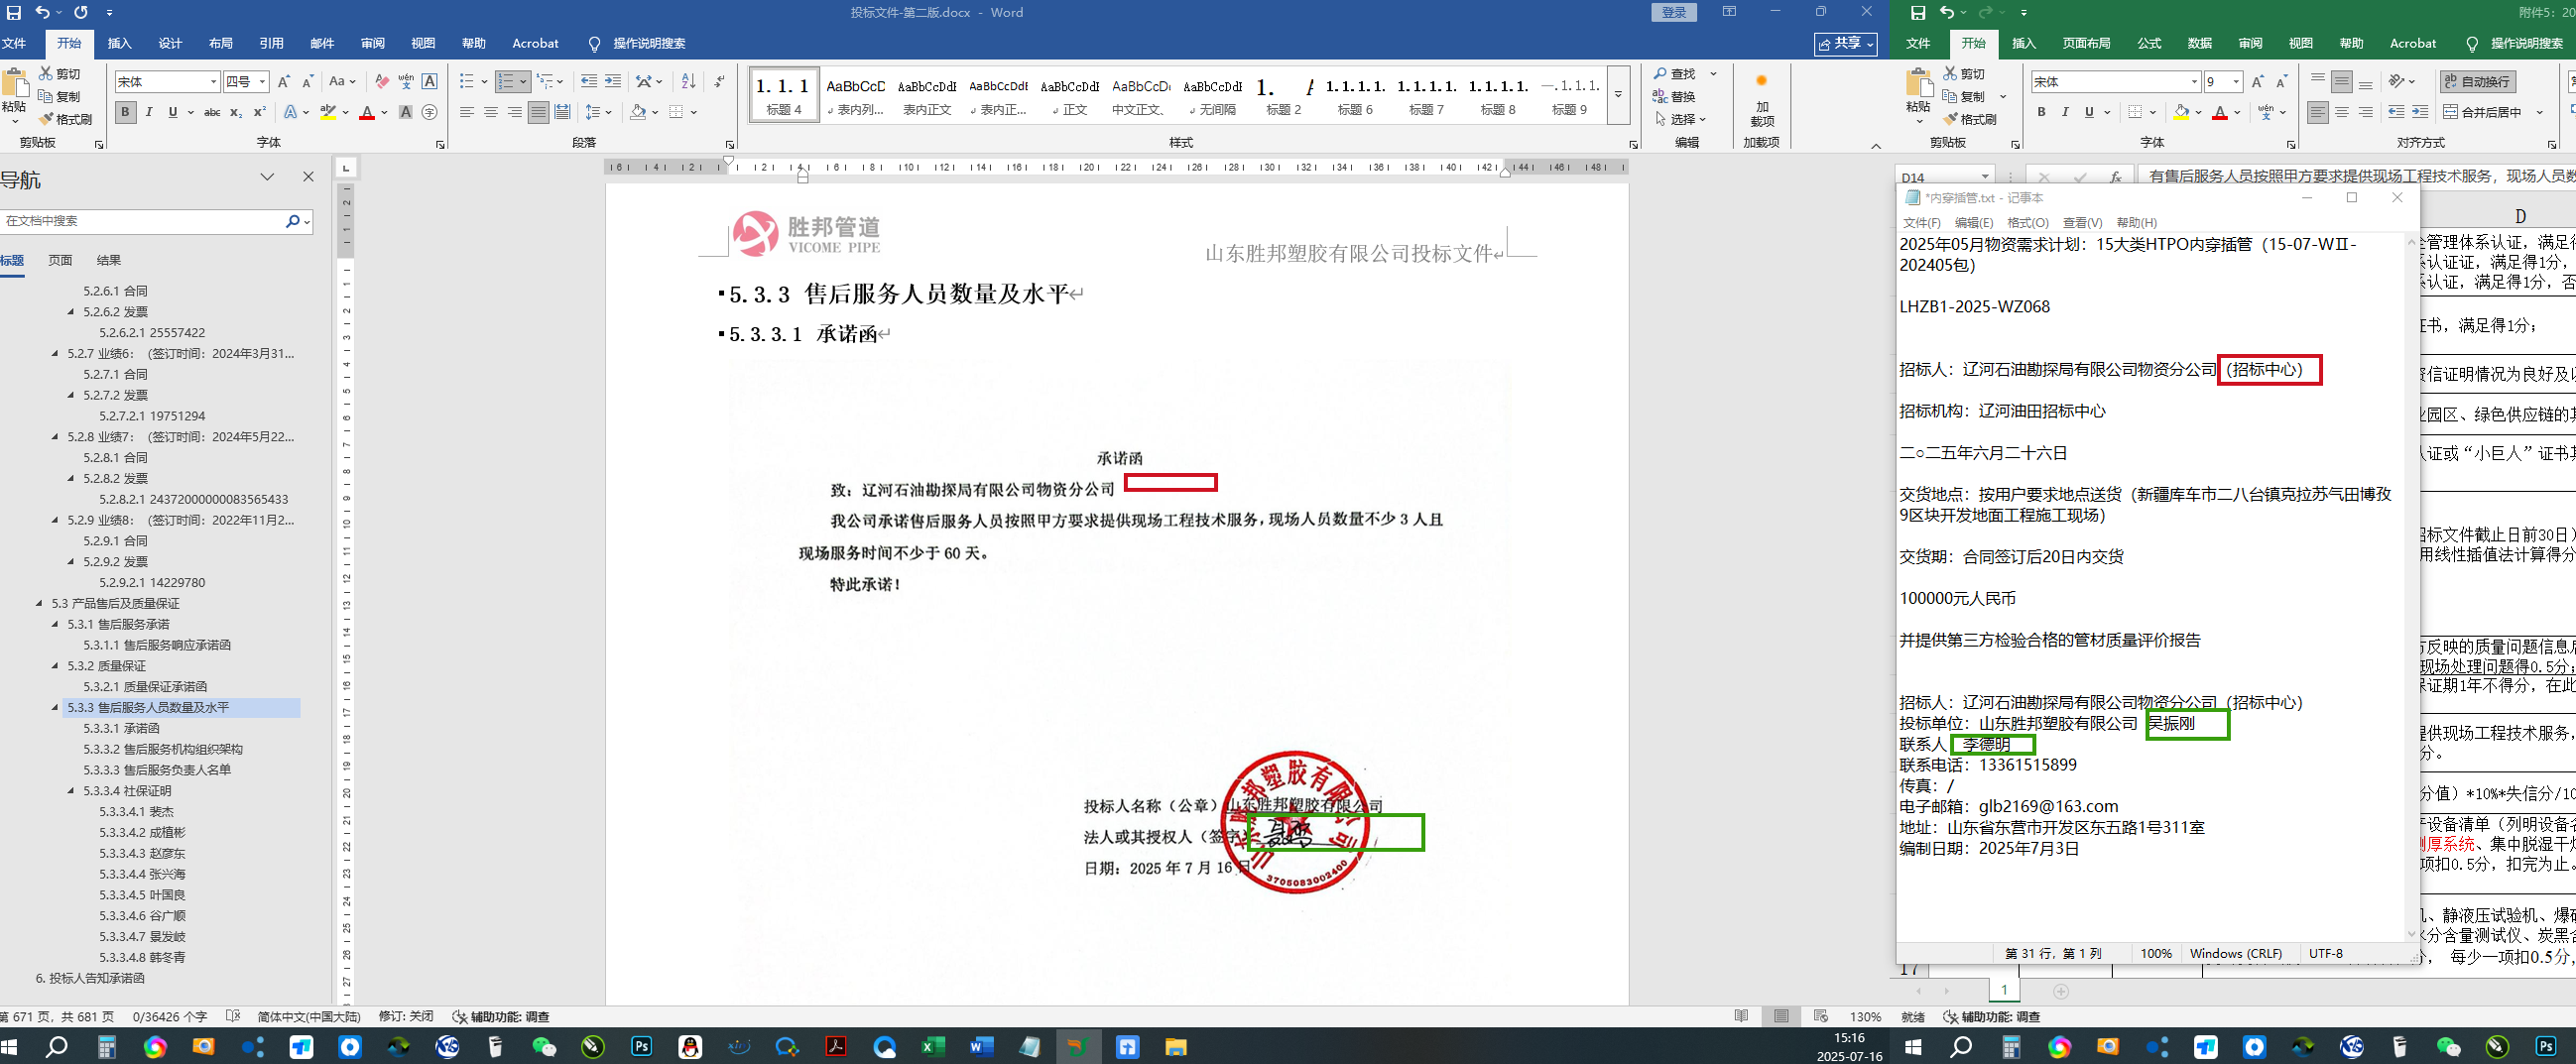Toggle Italic in Word ribbon
2576x1064 pixels.
149,112
